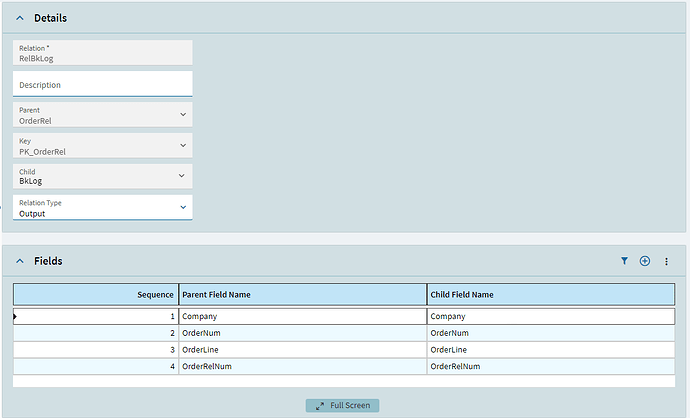Screen dimensions: 690x418
Task: Sort by Sequence column header
Action: coord(96,294)
